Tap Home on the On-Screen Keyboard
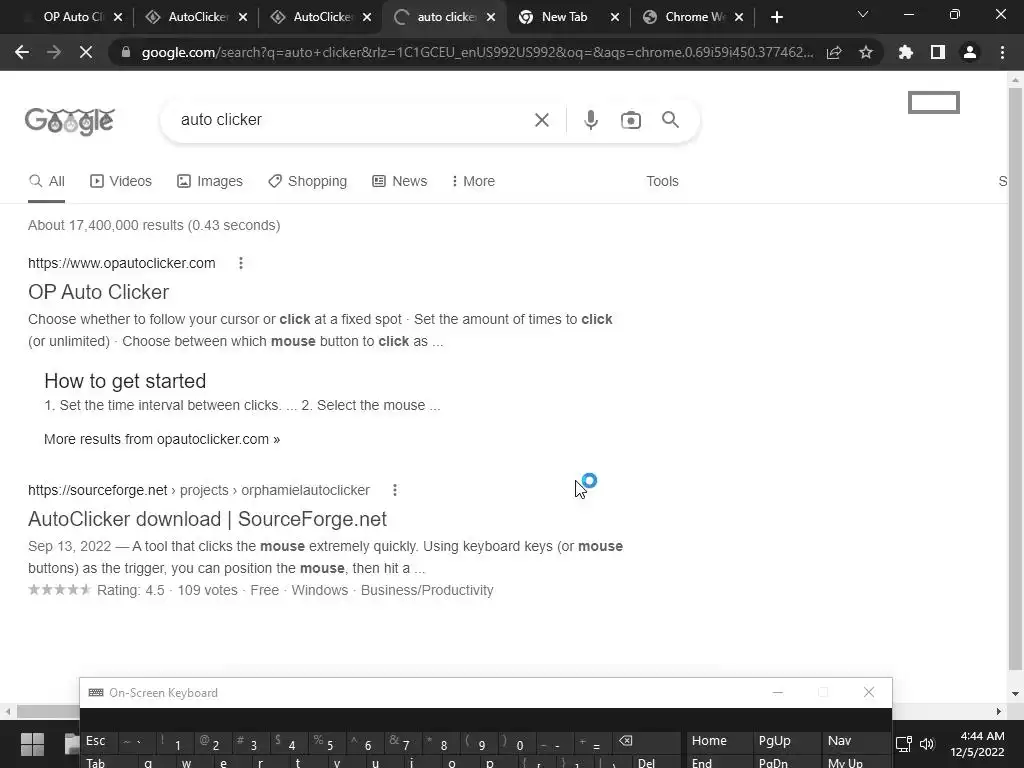 (x=718, y=741)
